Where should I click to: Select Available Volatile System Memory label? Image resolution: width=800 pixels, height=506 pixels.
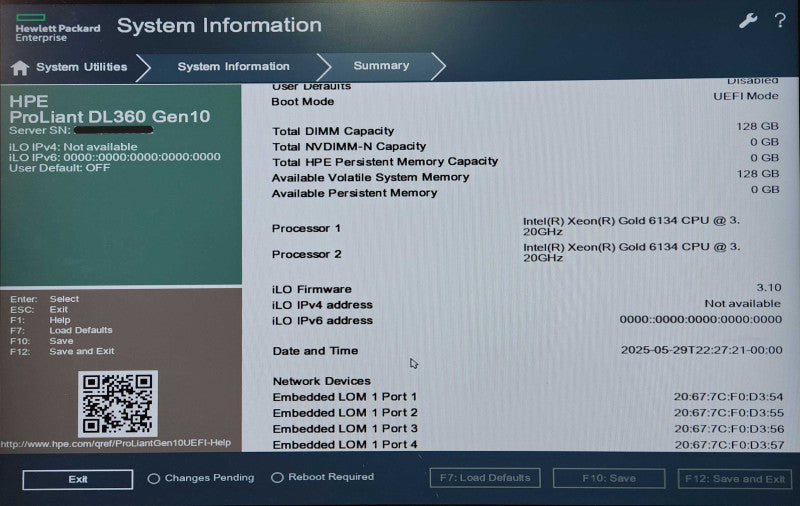tap(370, 178)
